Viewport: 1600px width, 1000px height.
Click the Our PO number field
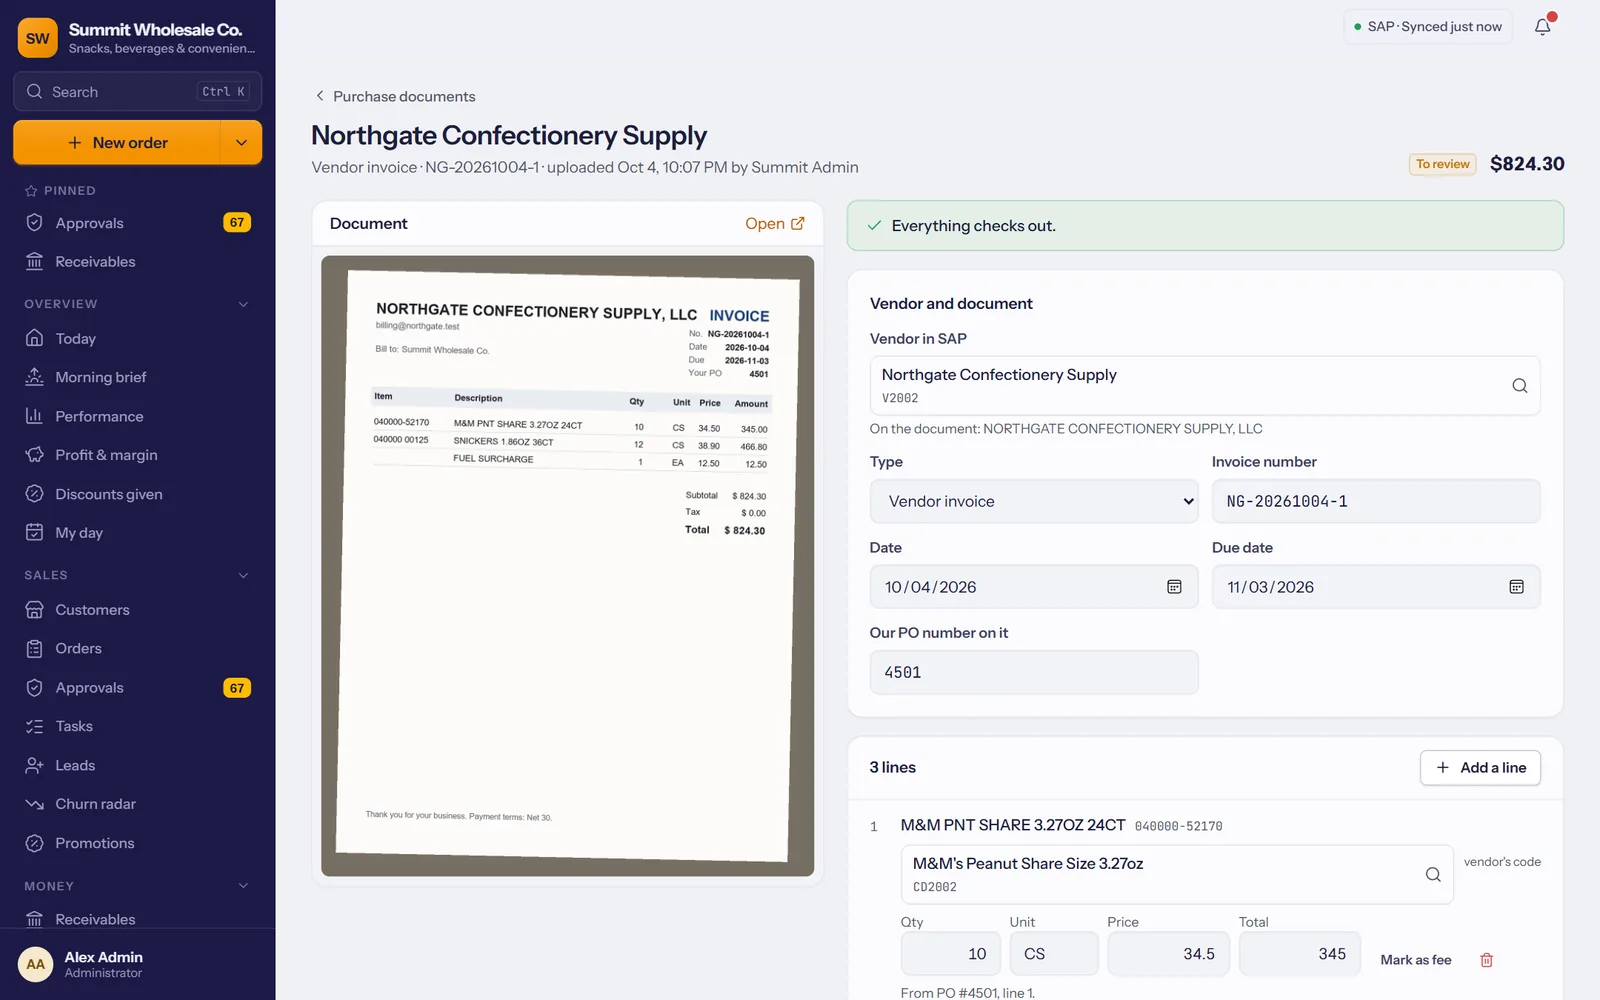coord(1034,673)
